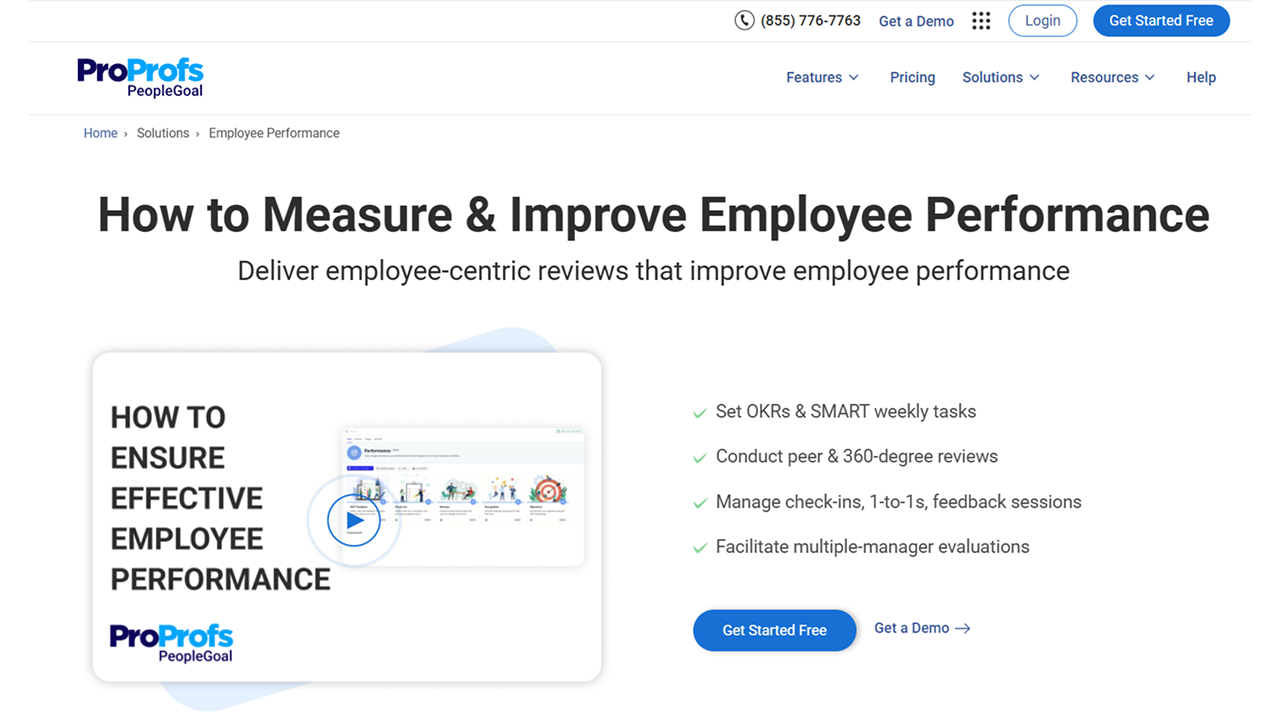Open the Help menu item

[x=1201, y=77]
